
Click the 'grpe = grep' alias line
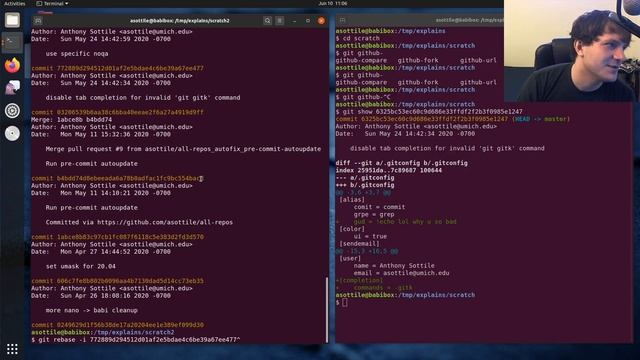click(x=374, y=215)
